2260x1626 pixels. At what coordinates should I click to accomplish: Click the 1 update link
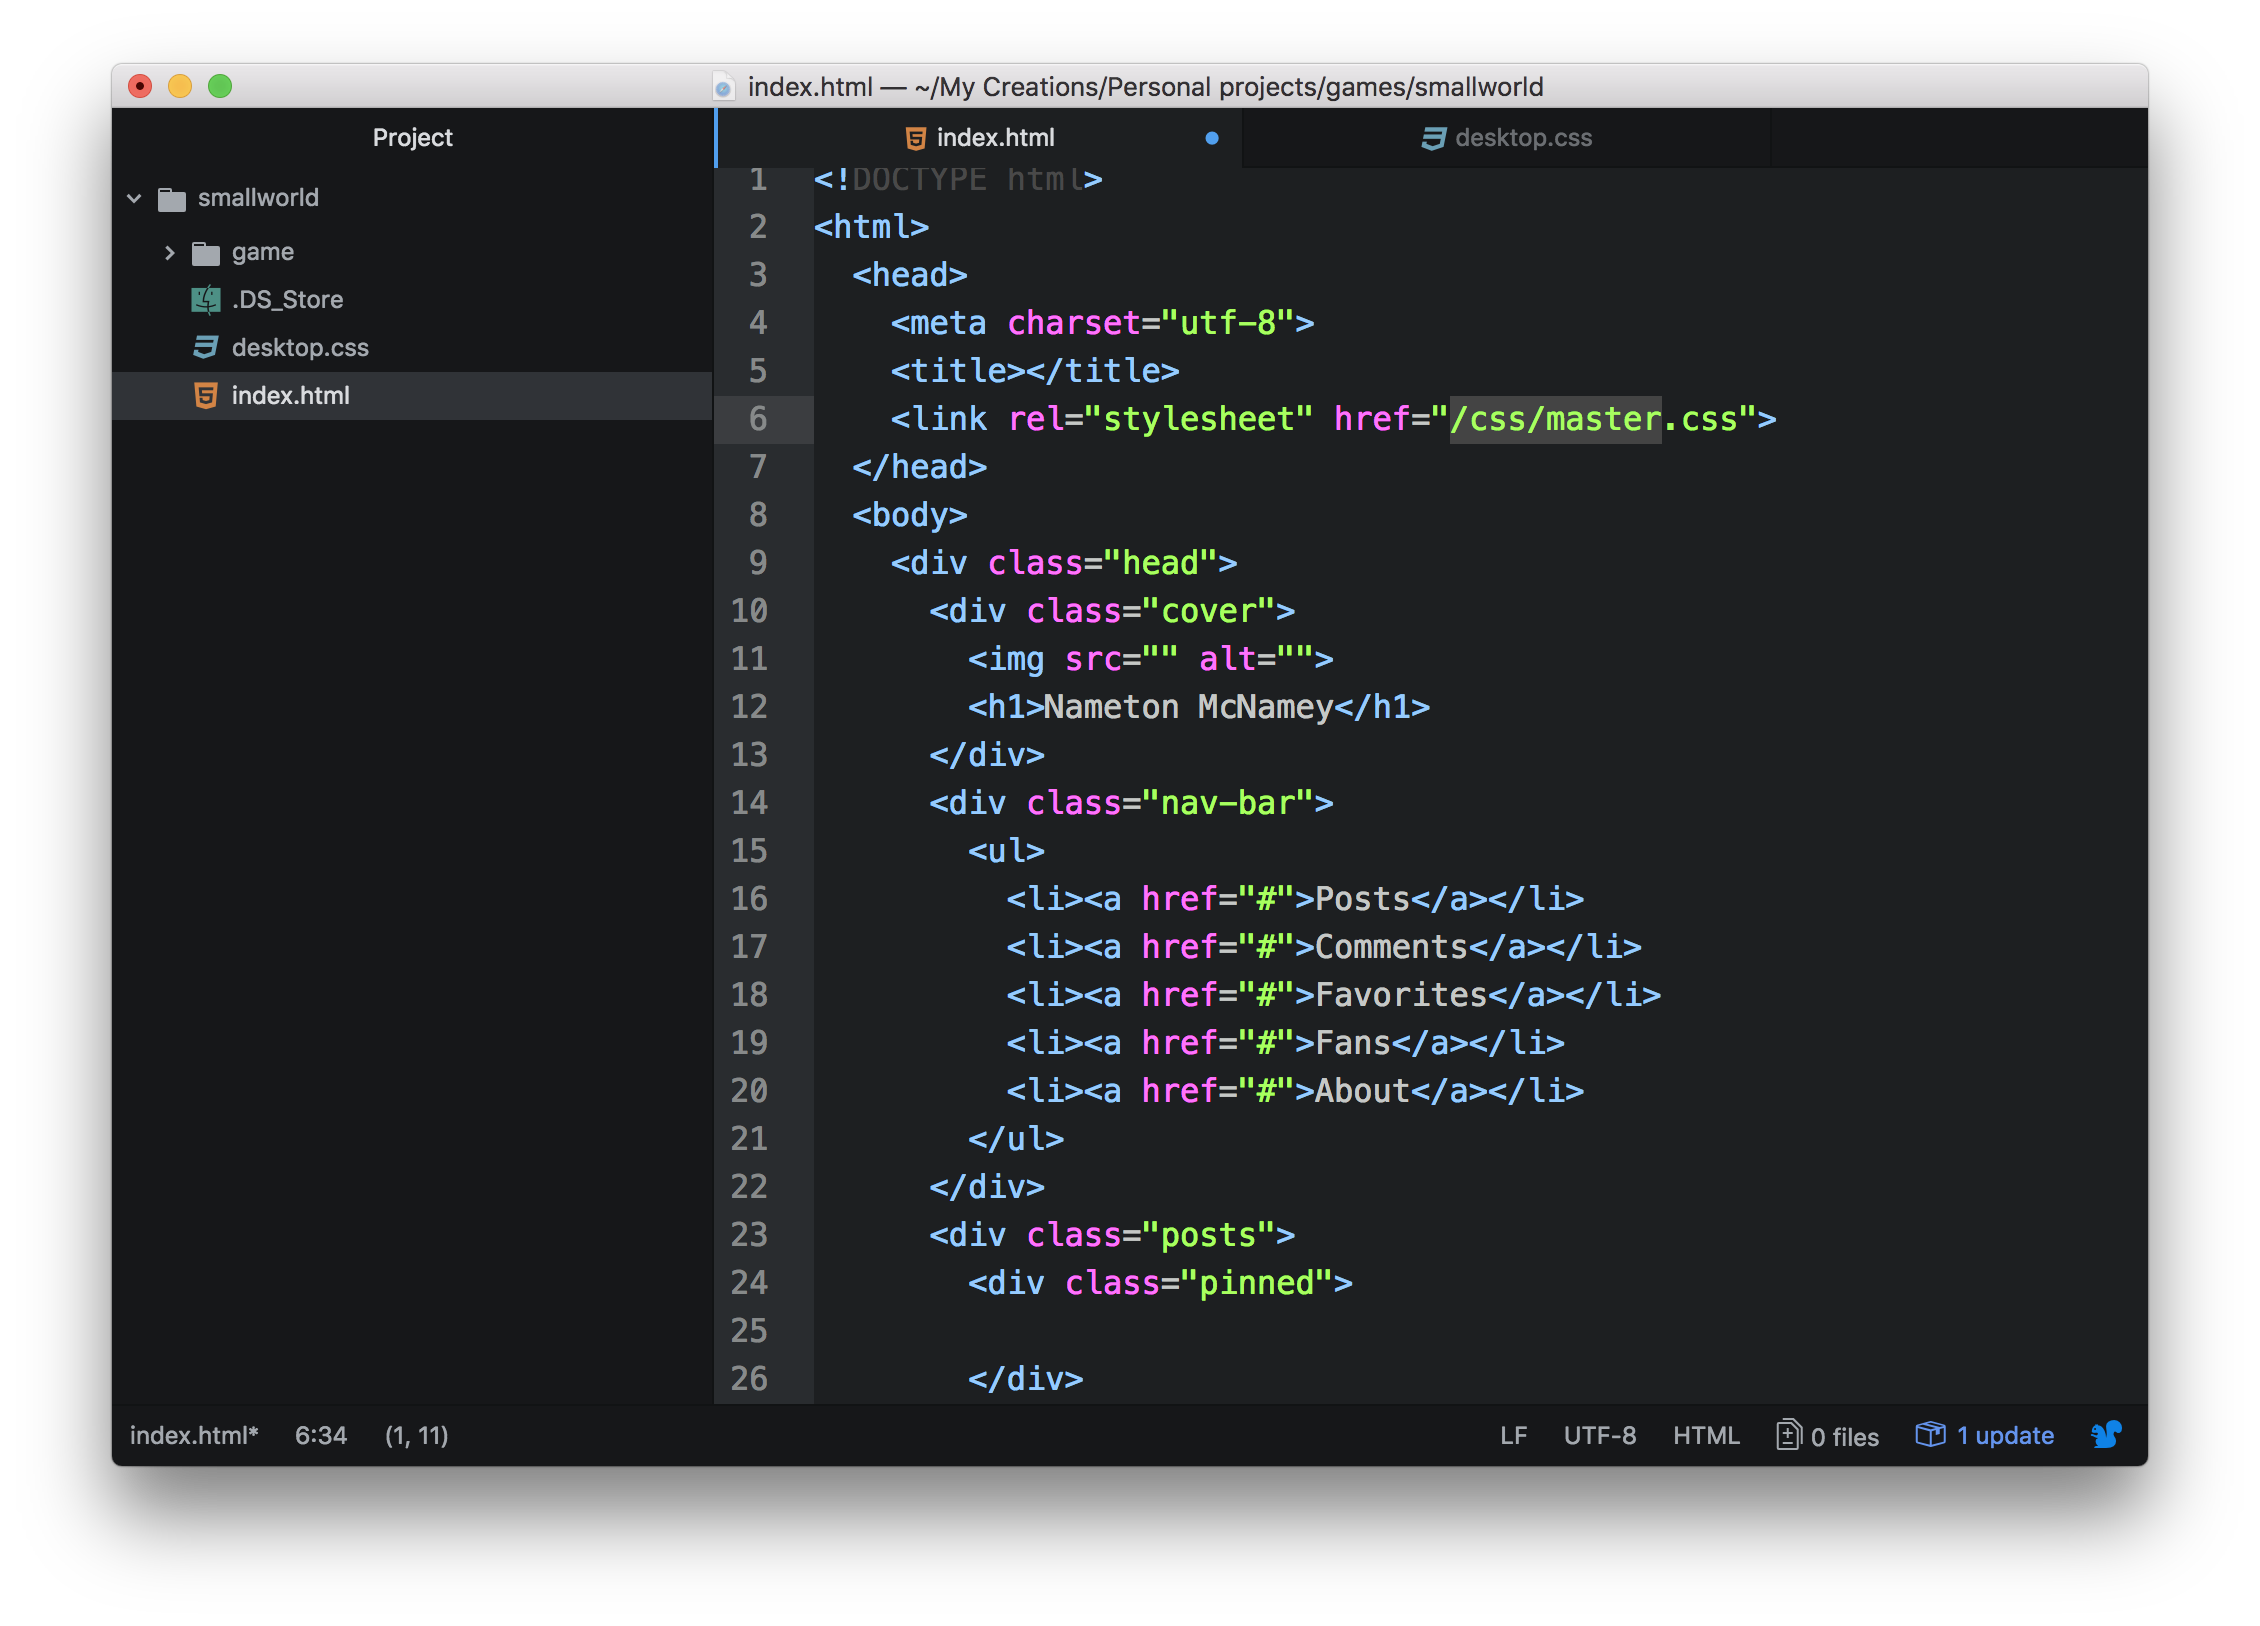click(2004, 1436)
